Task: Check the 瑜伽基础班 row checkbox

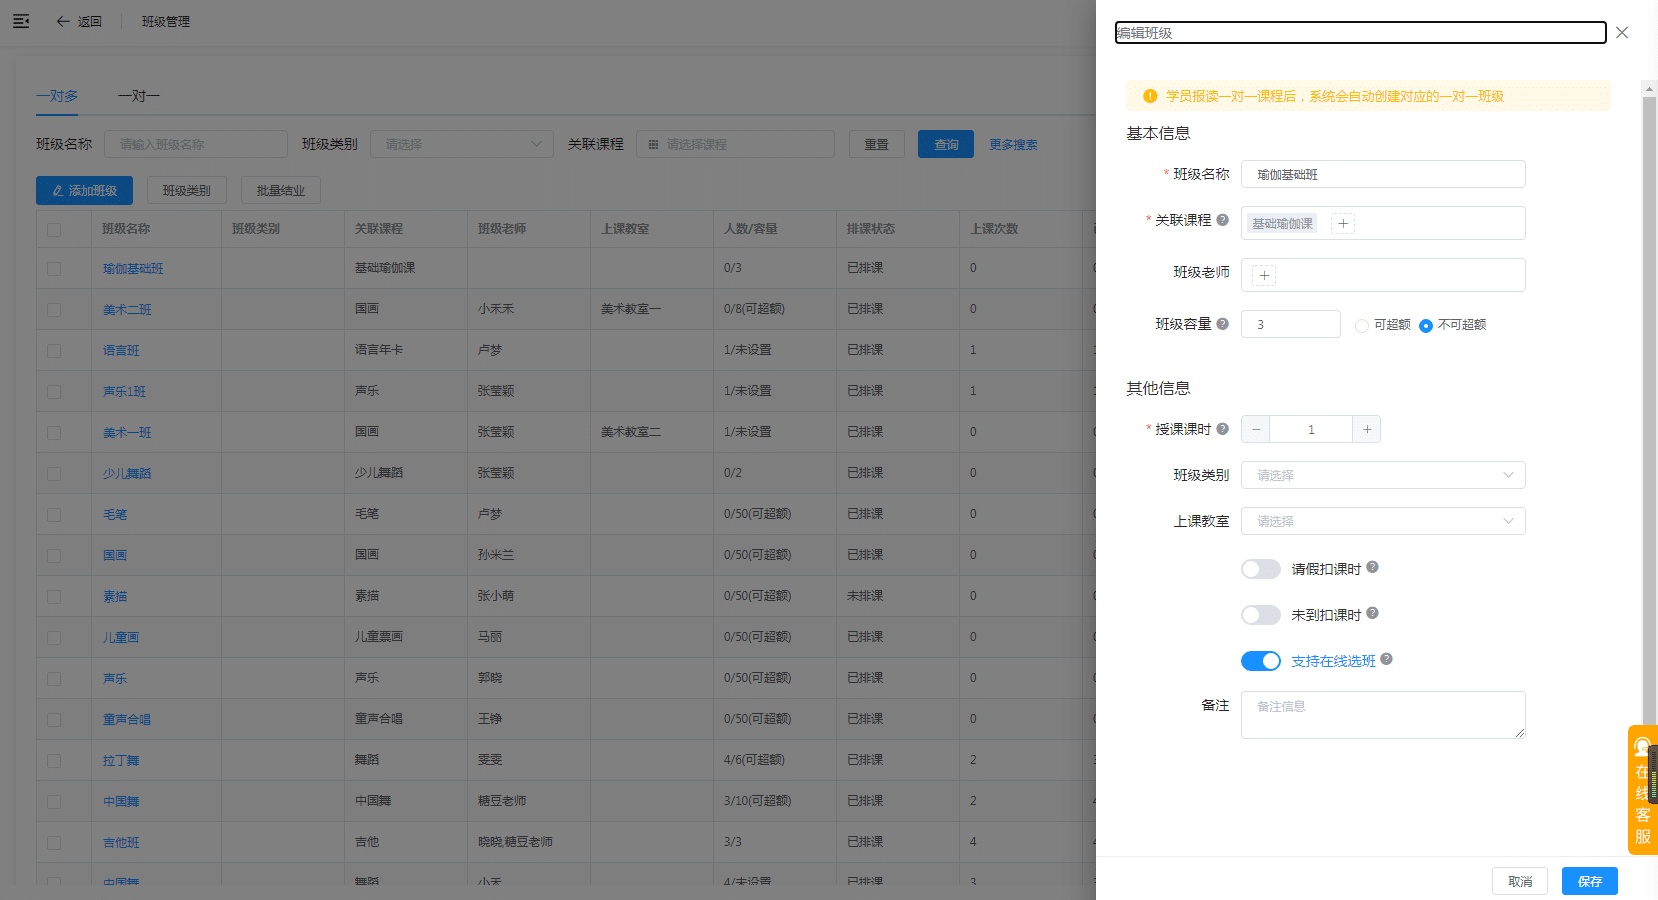Action: coord(54,269)
